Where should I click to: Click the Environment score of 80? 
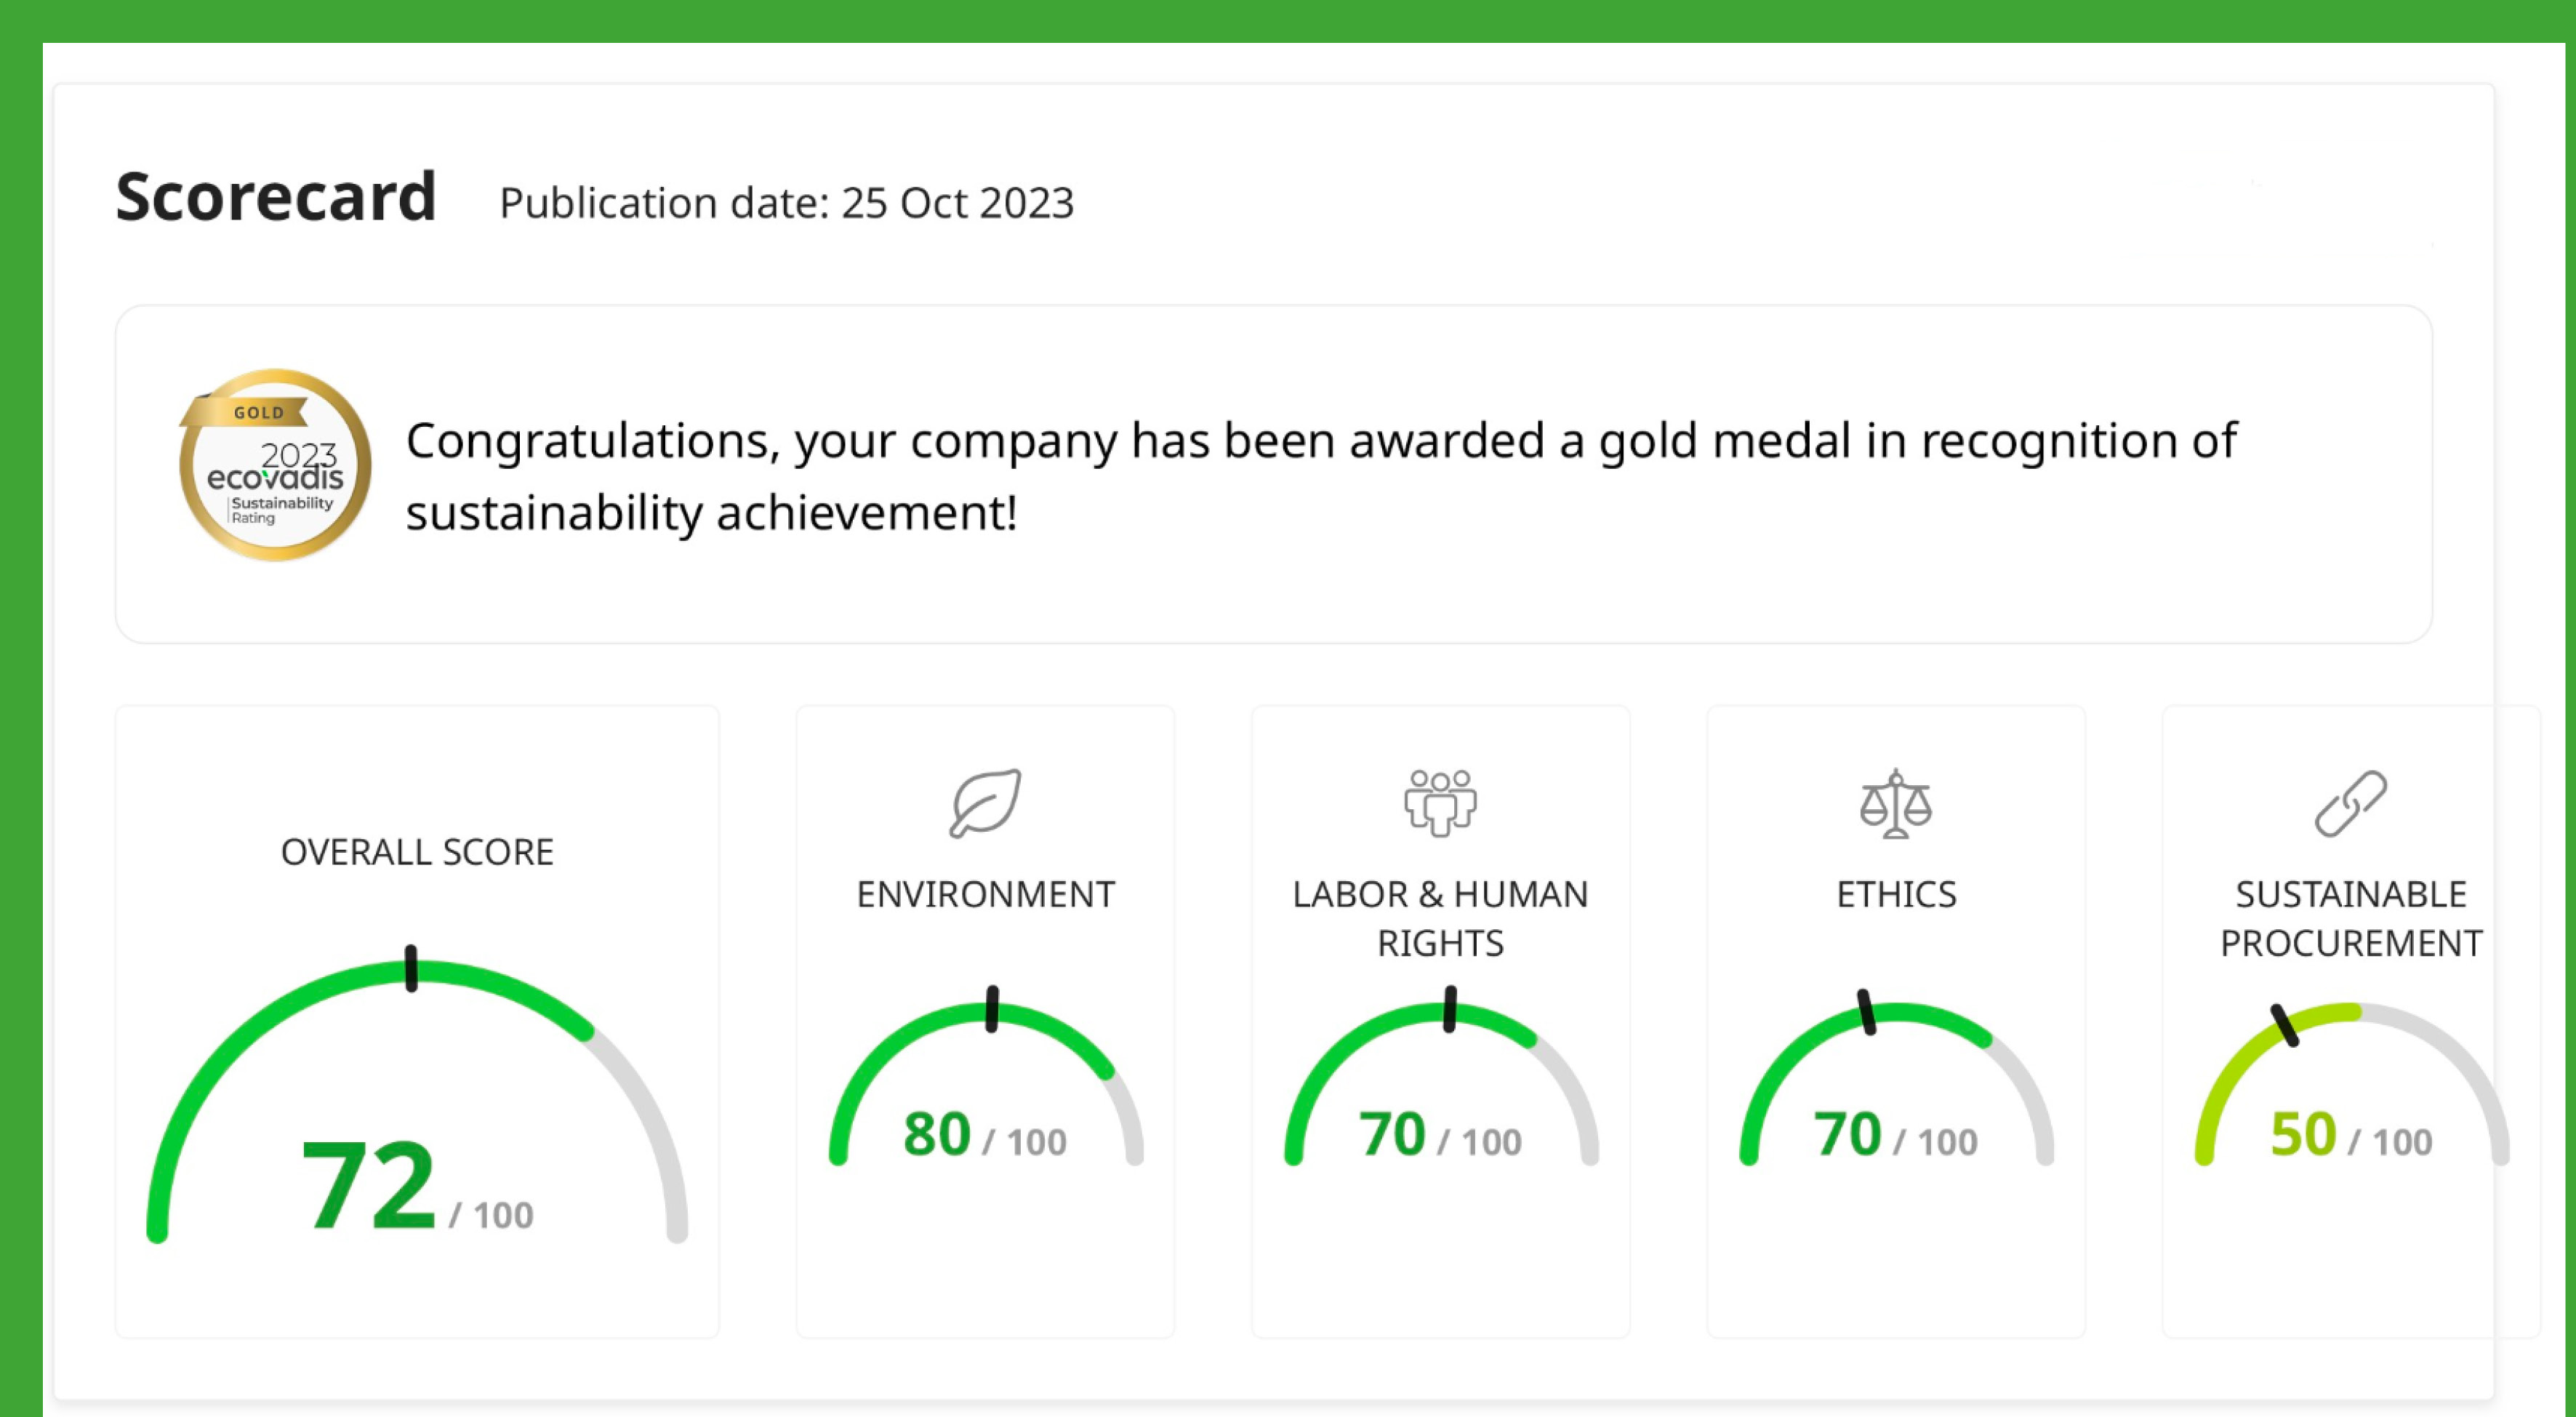tap(936, 1134)
